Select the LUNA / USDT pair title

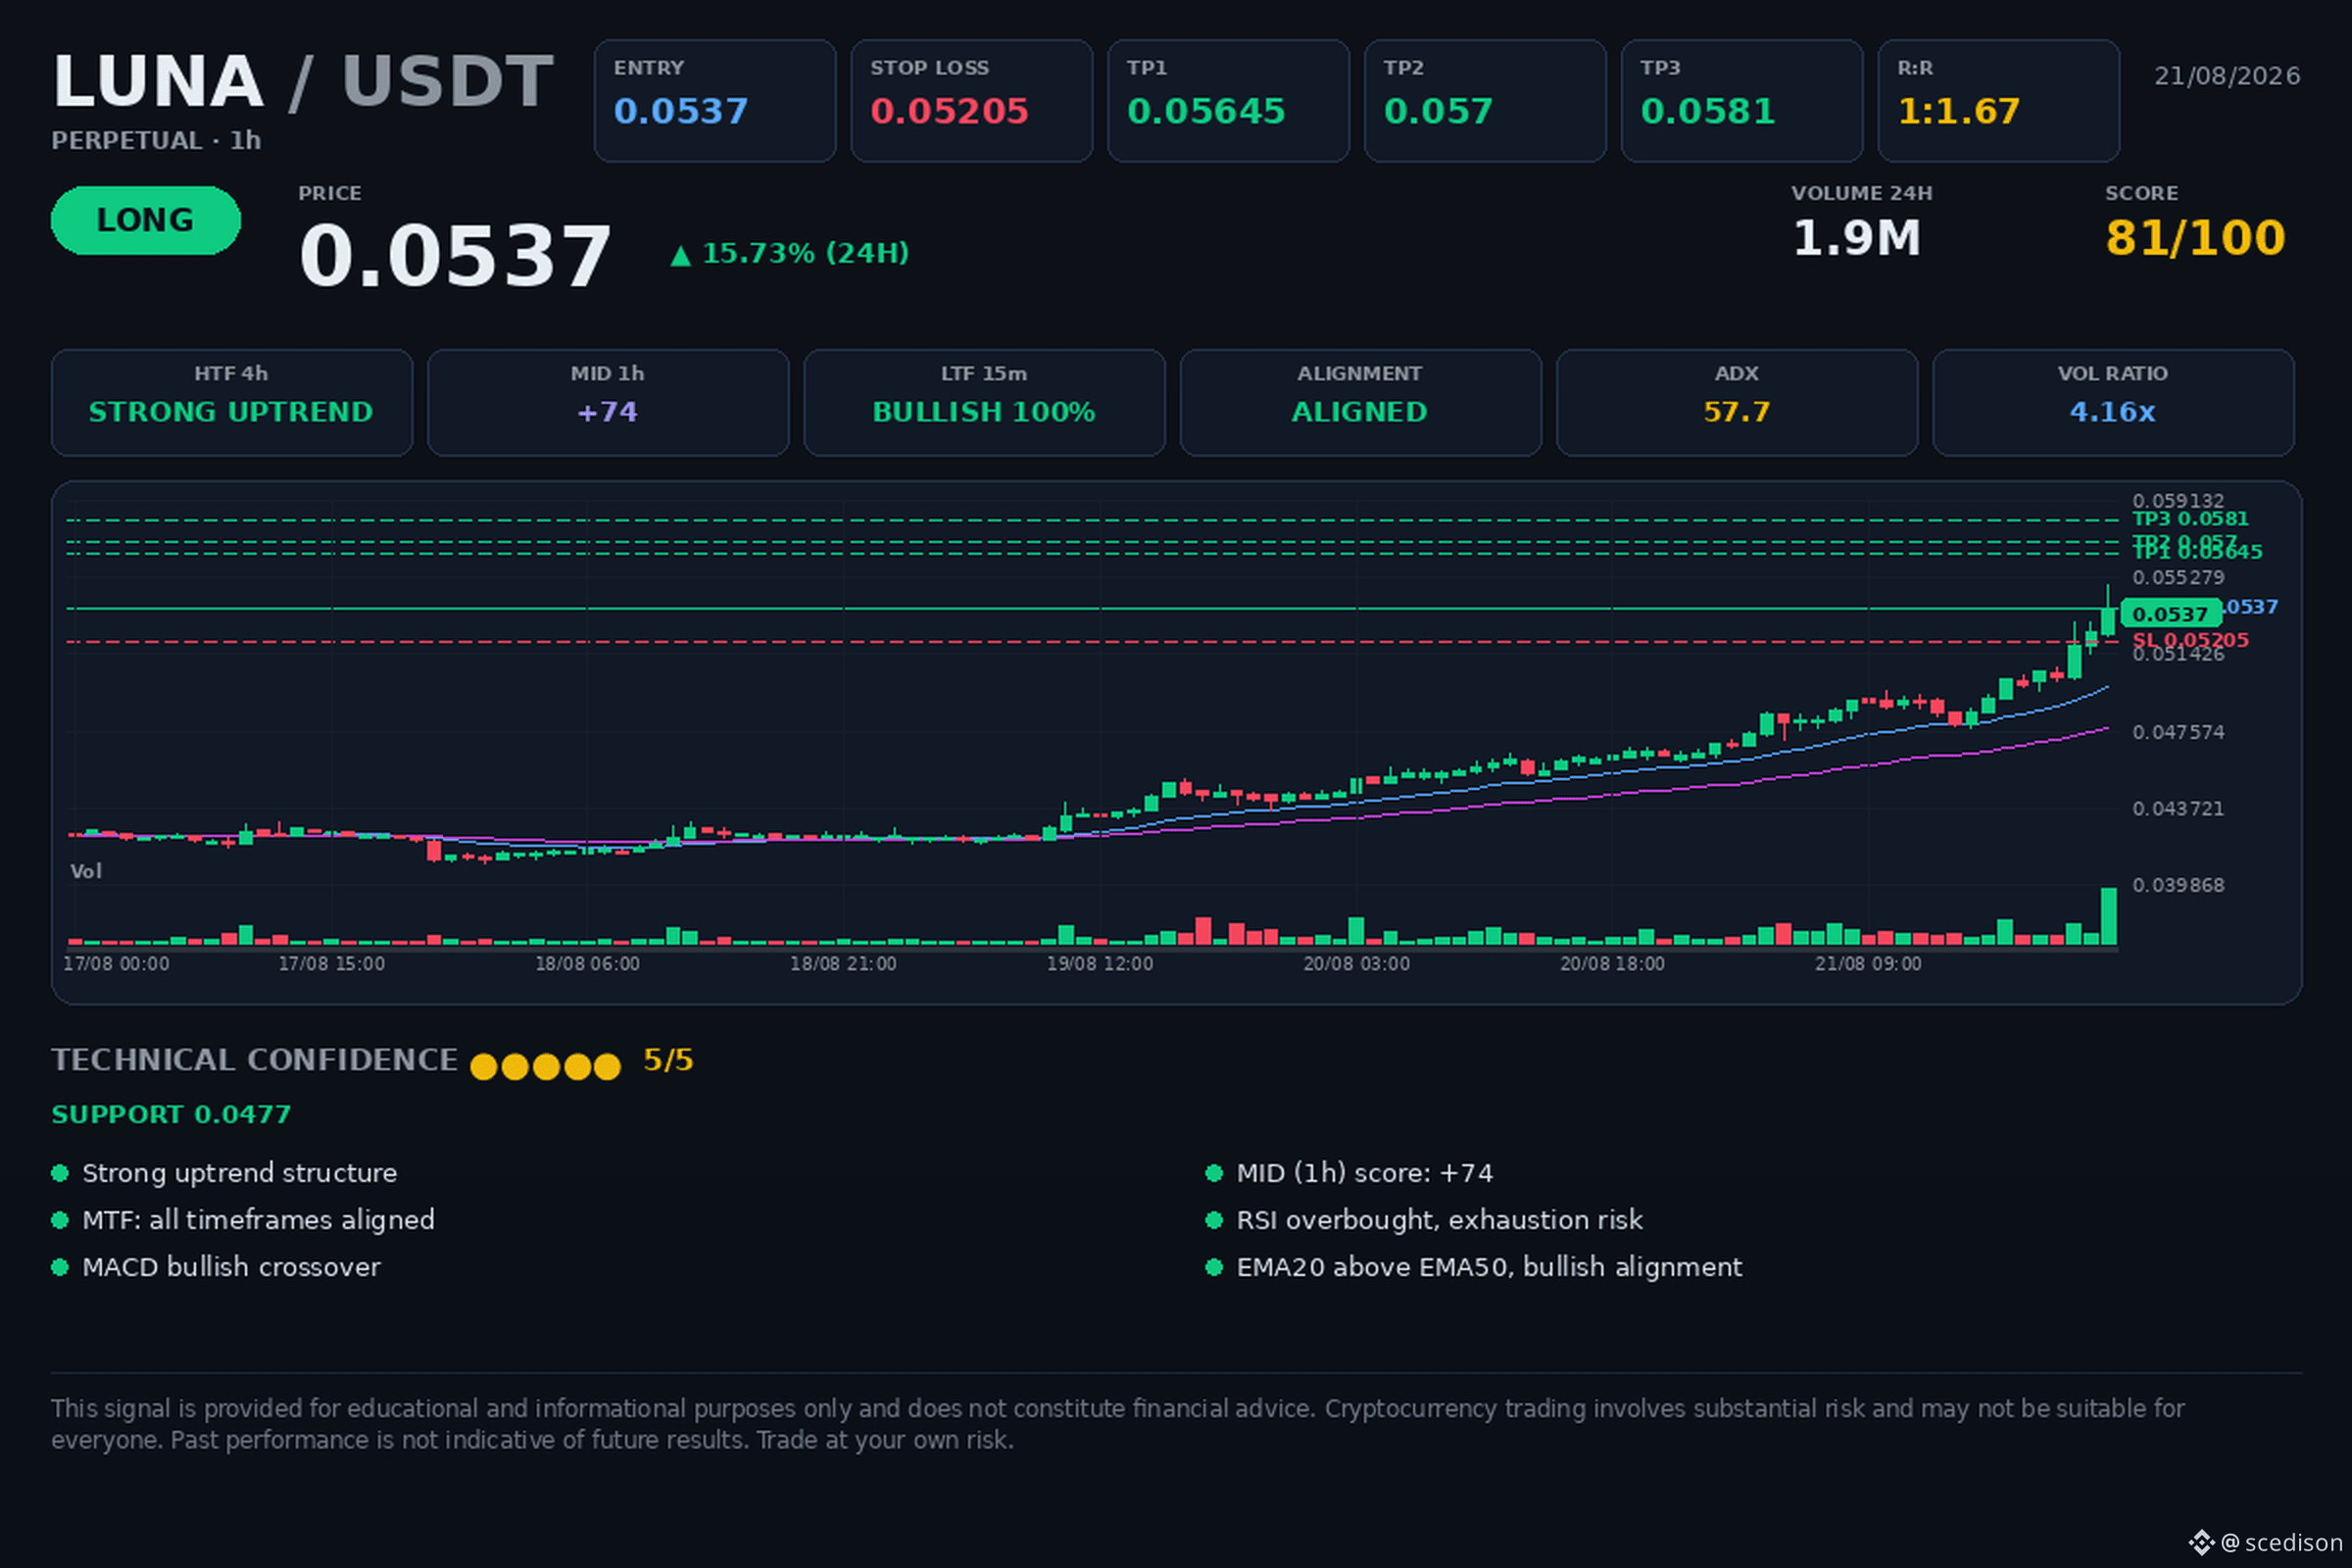(303, 81)
